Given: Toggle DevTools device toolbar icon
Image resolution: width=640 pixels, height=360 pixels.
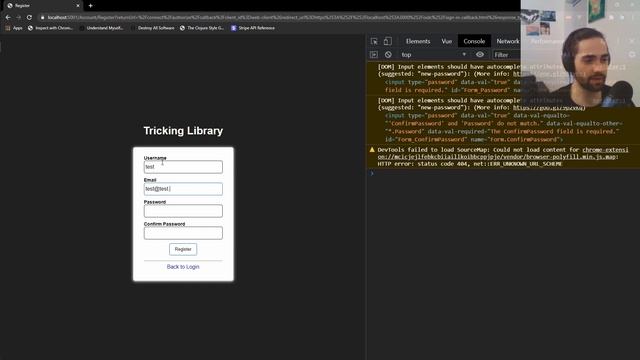Looking at the screenshot, I should tap(387, 41).
